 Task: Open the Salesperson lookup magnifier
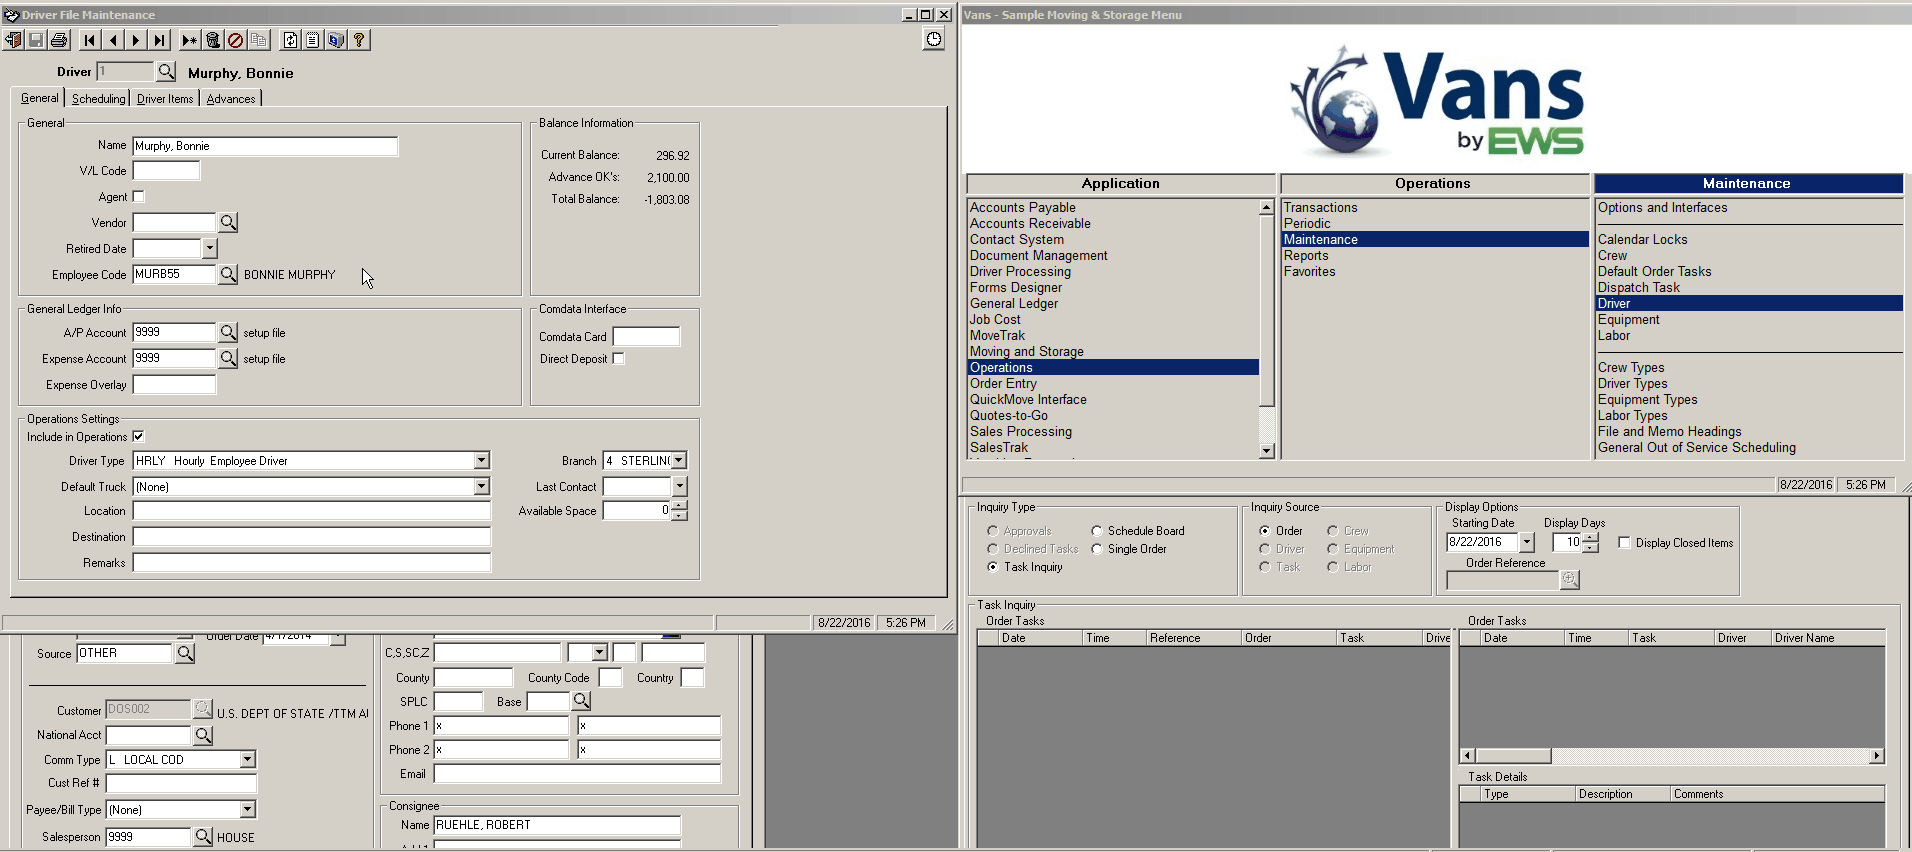click(203, 836)
